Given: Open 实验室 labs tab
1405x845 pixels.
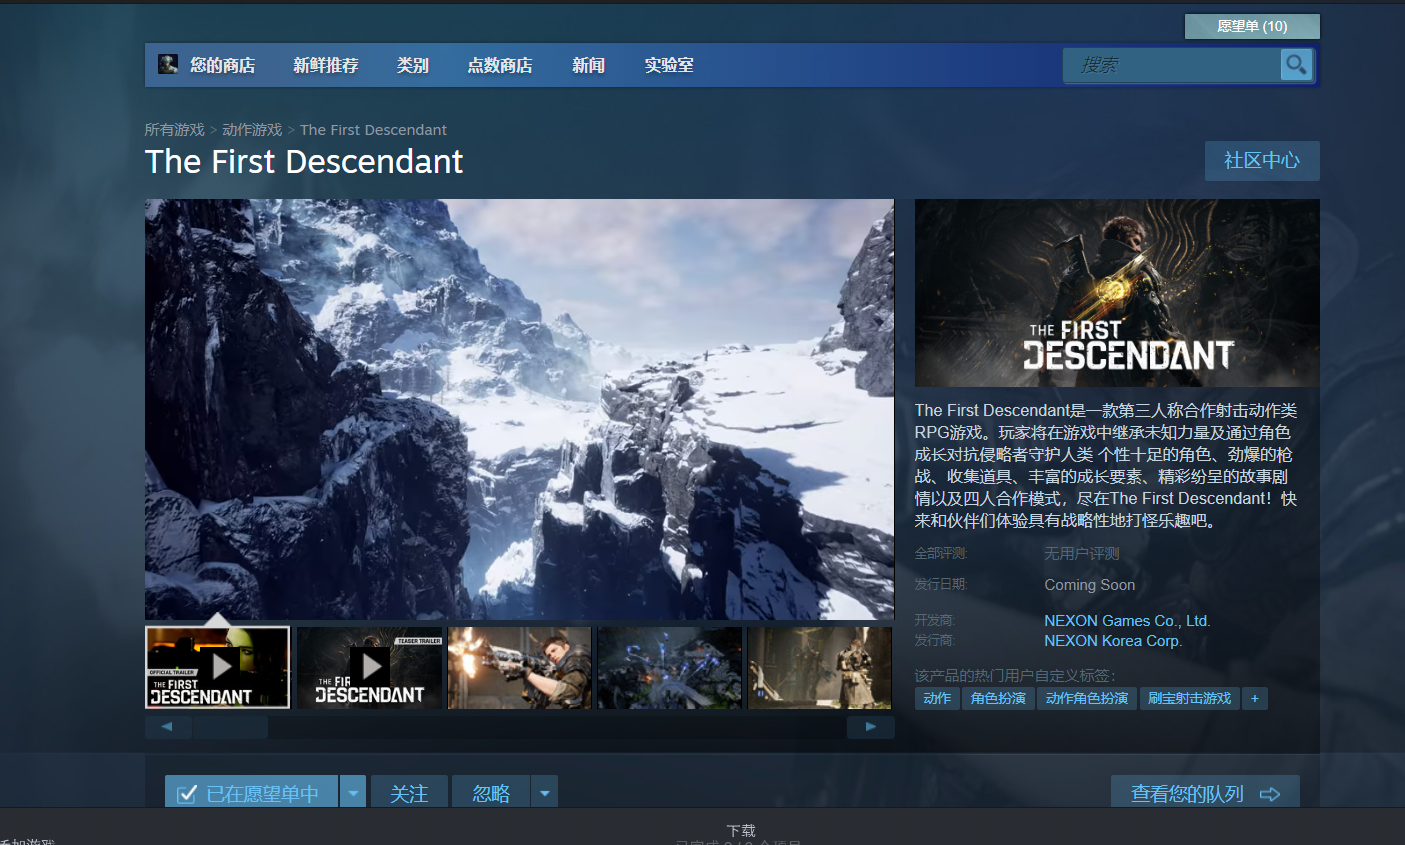Looking at the screenshot, I should [x=669, y=65].
